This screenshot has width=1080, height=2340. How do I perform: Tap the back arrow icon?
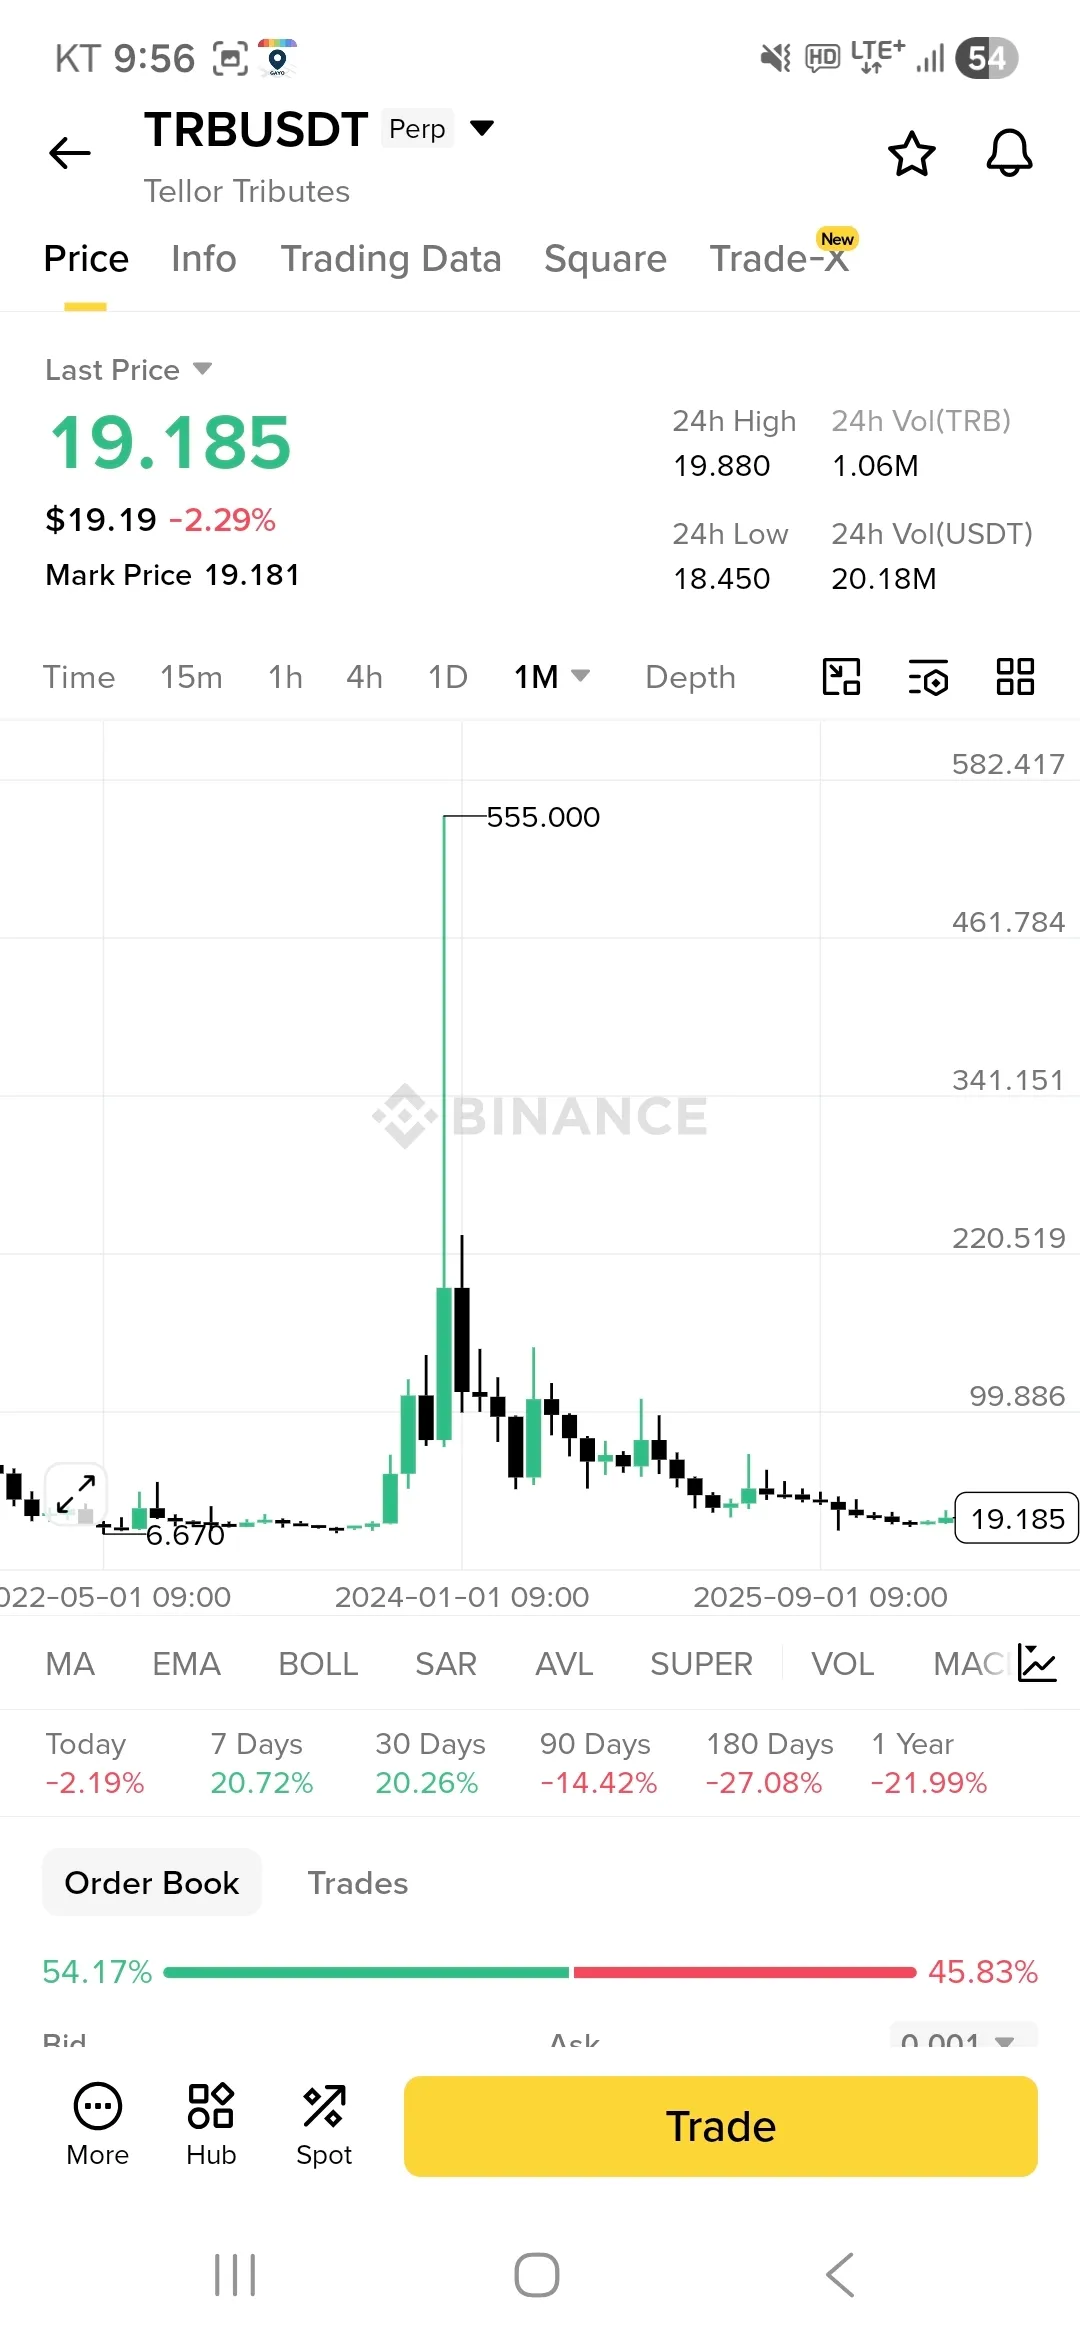coord(70,153)
